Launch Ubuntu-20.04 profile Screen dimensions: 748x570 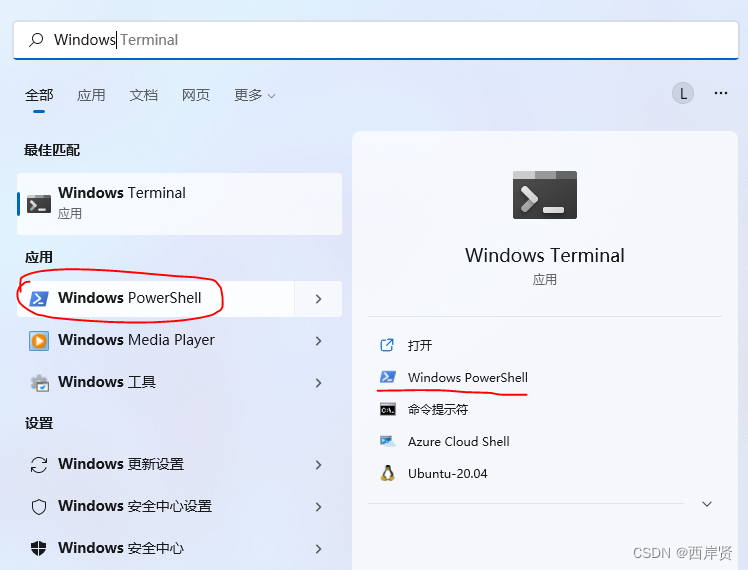point(447,474)
